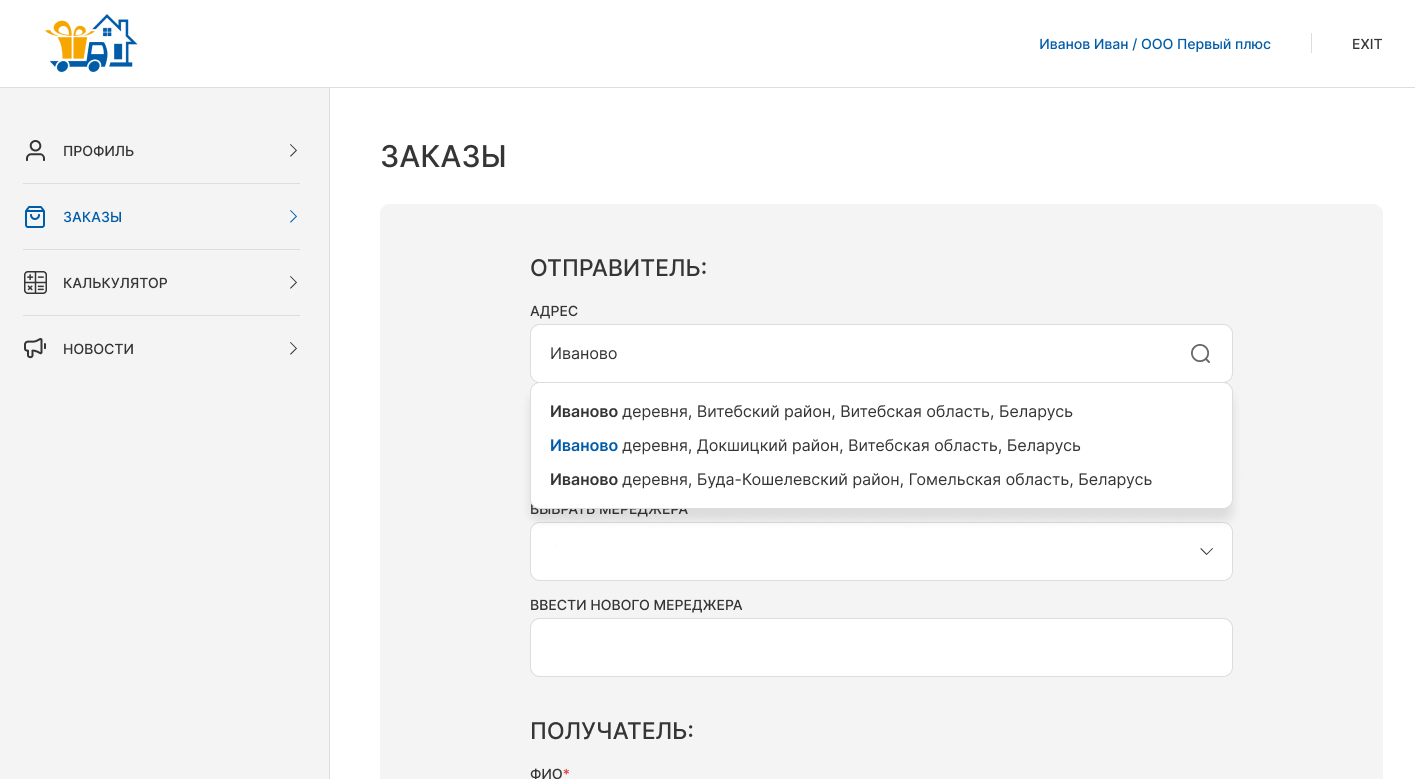The image size is (1415, 779).
Task: Expand the ЗАКАЗЫ chevron arrow
Action: (293, 217)
